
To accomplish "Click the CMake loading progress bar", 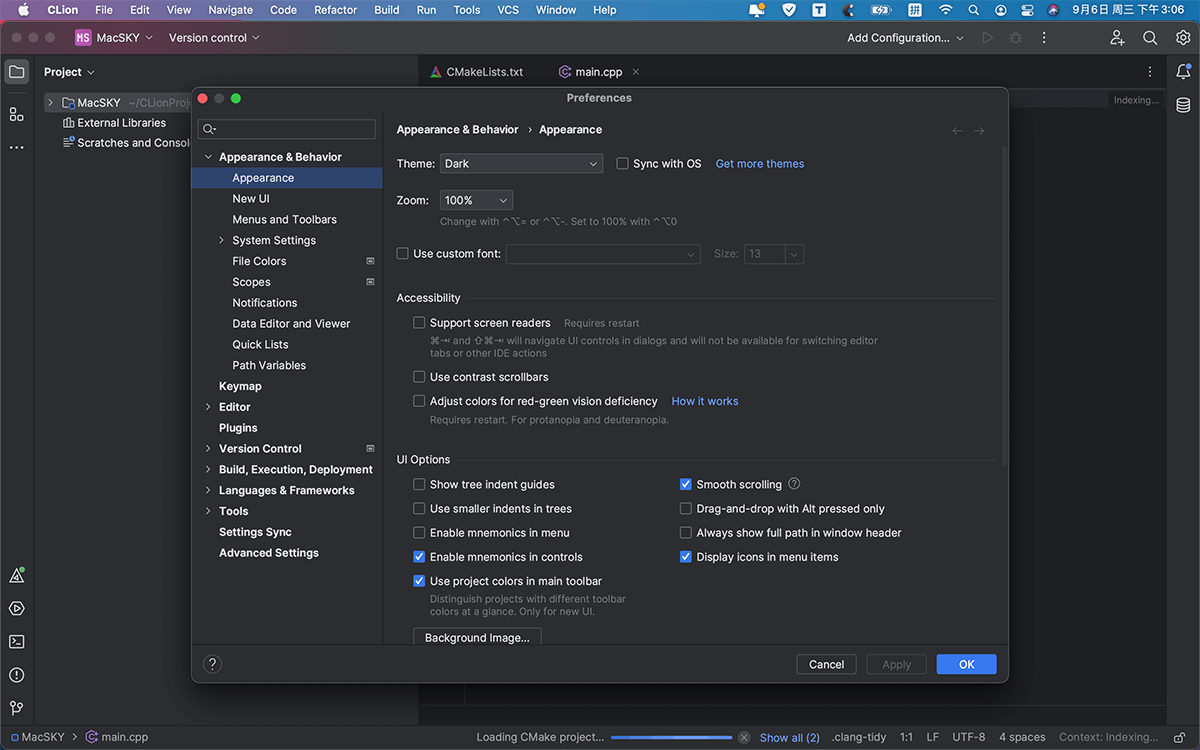I will click(x=671, y=738).
